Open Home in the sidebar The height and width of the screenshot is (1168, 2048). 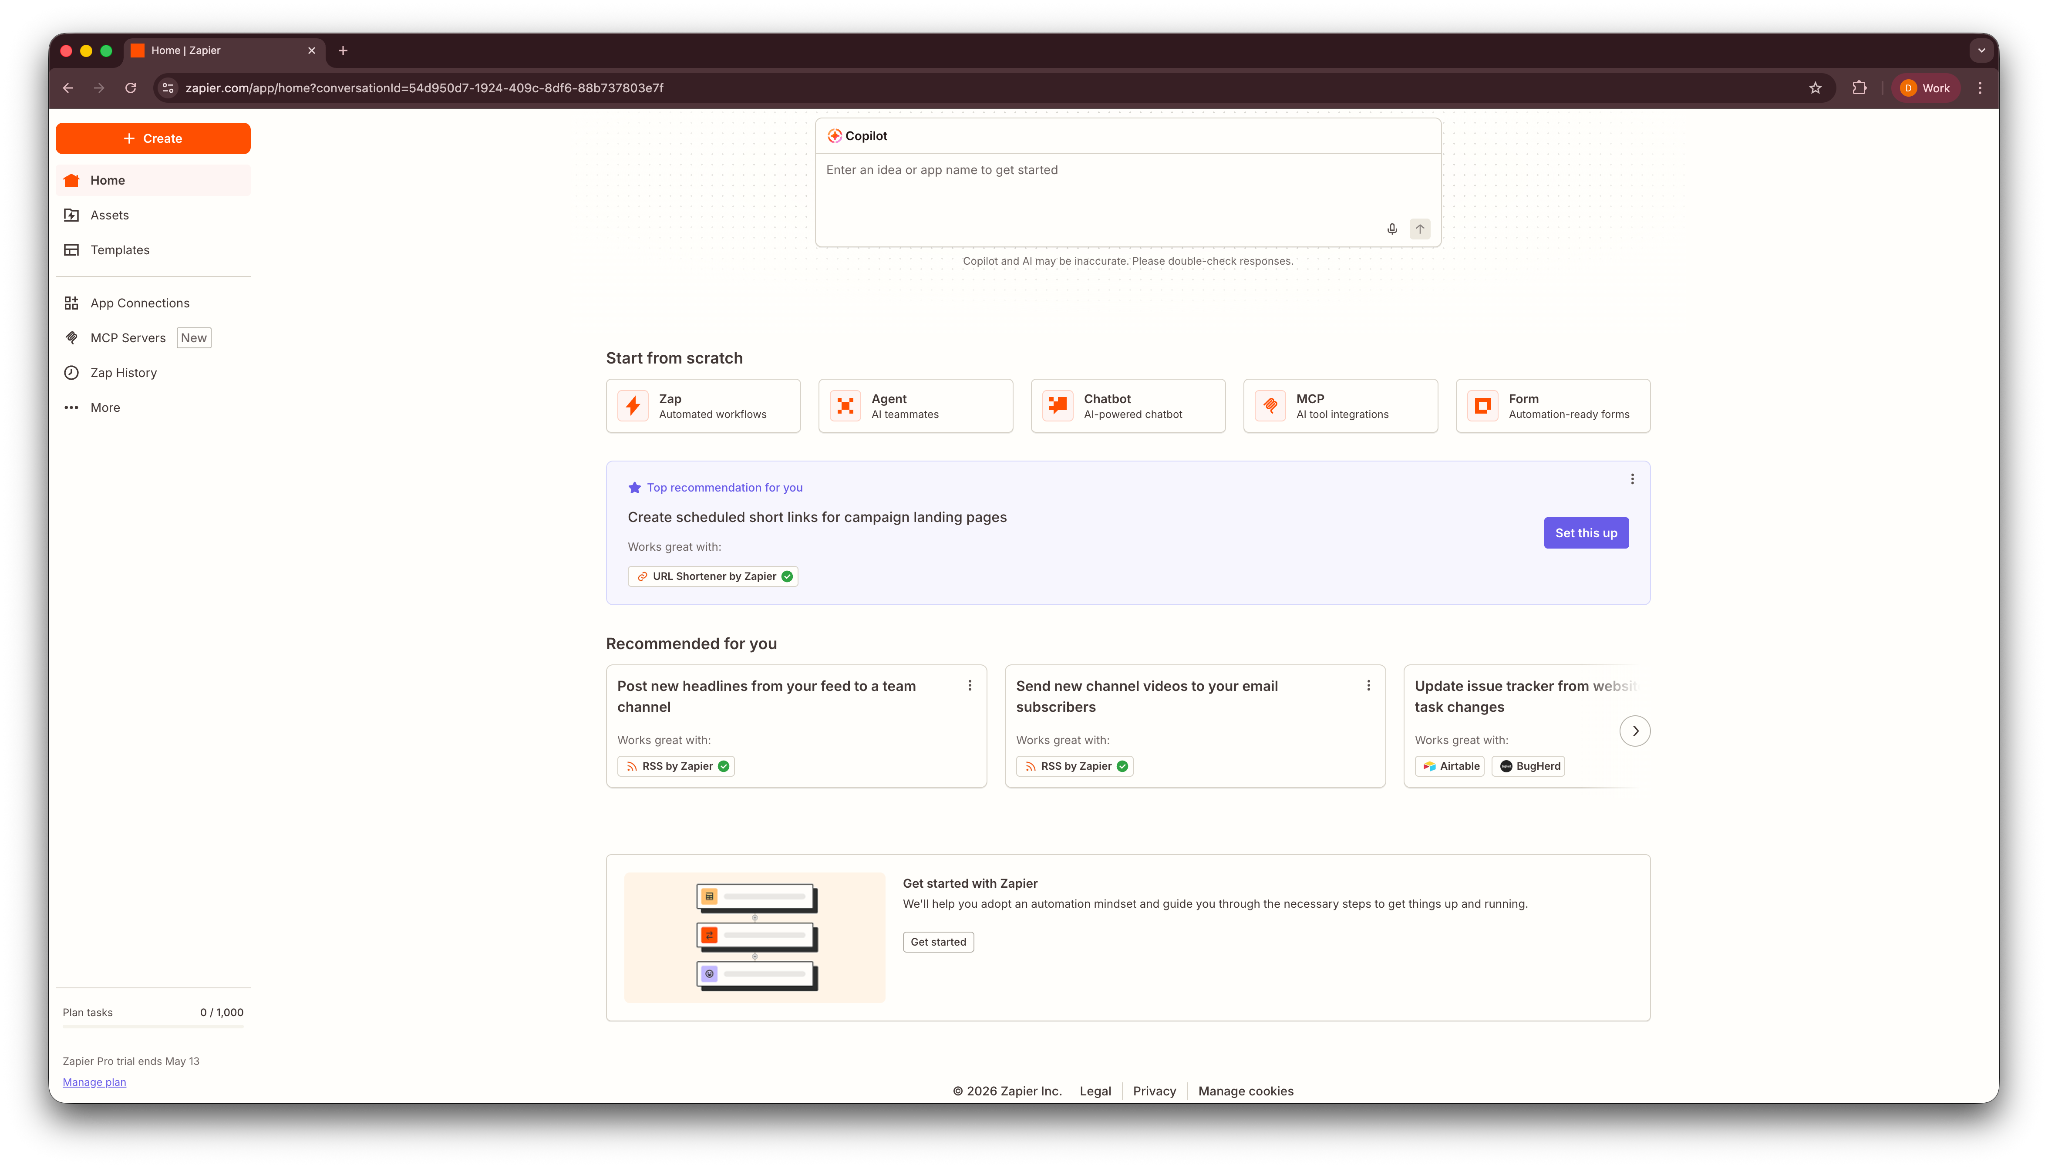point(153,180)
